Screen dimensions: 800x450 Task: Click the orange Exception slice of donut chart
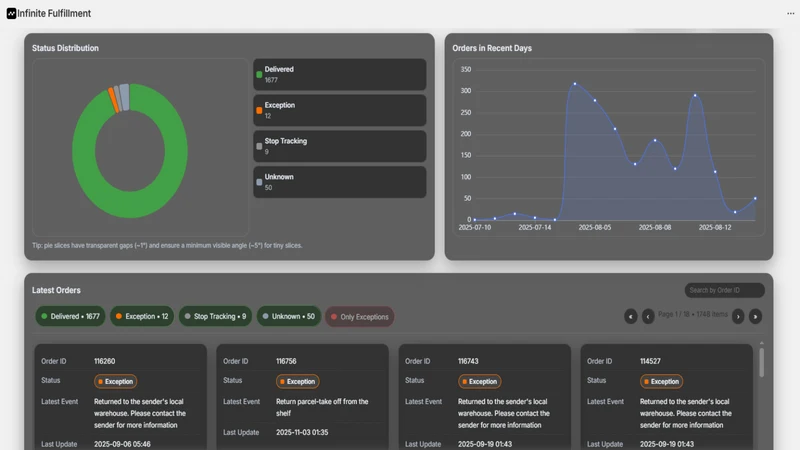[x=113, y=99]
